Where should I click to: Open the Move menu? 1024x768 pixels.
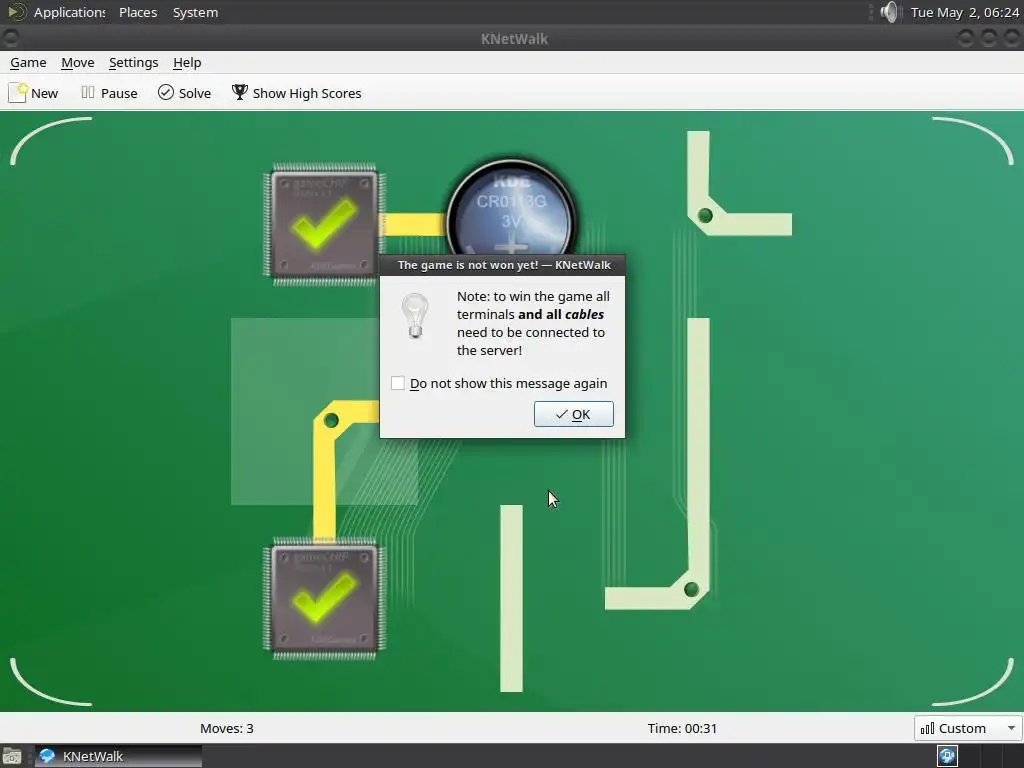(78, 63)
